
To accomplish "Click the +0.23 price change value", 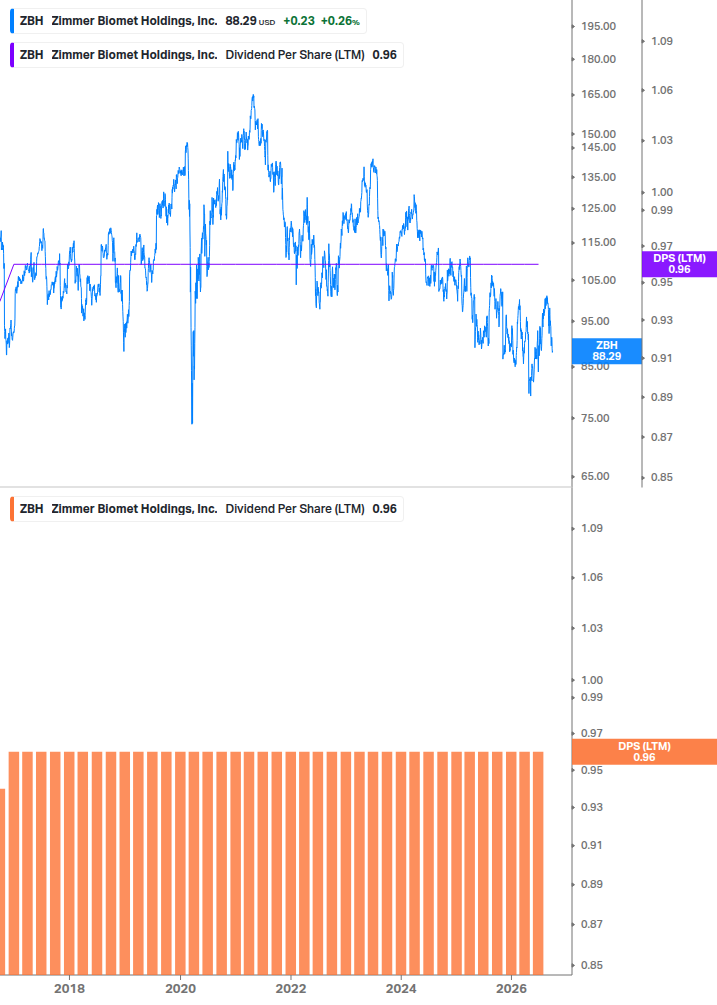I will [x=299, y=21].
